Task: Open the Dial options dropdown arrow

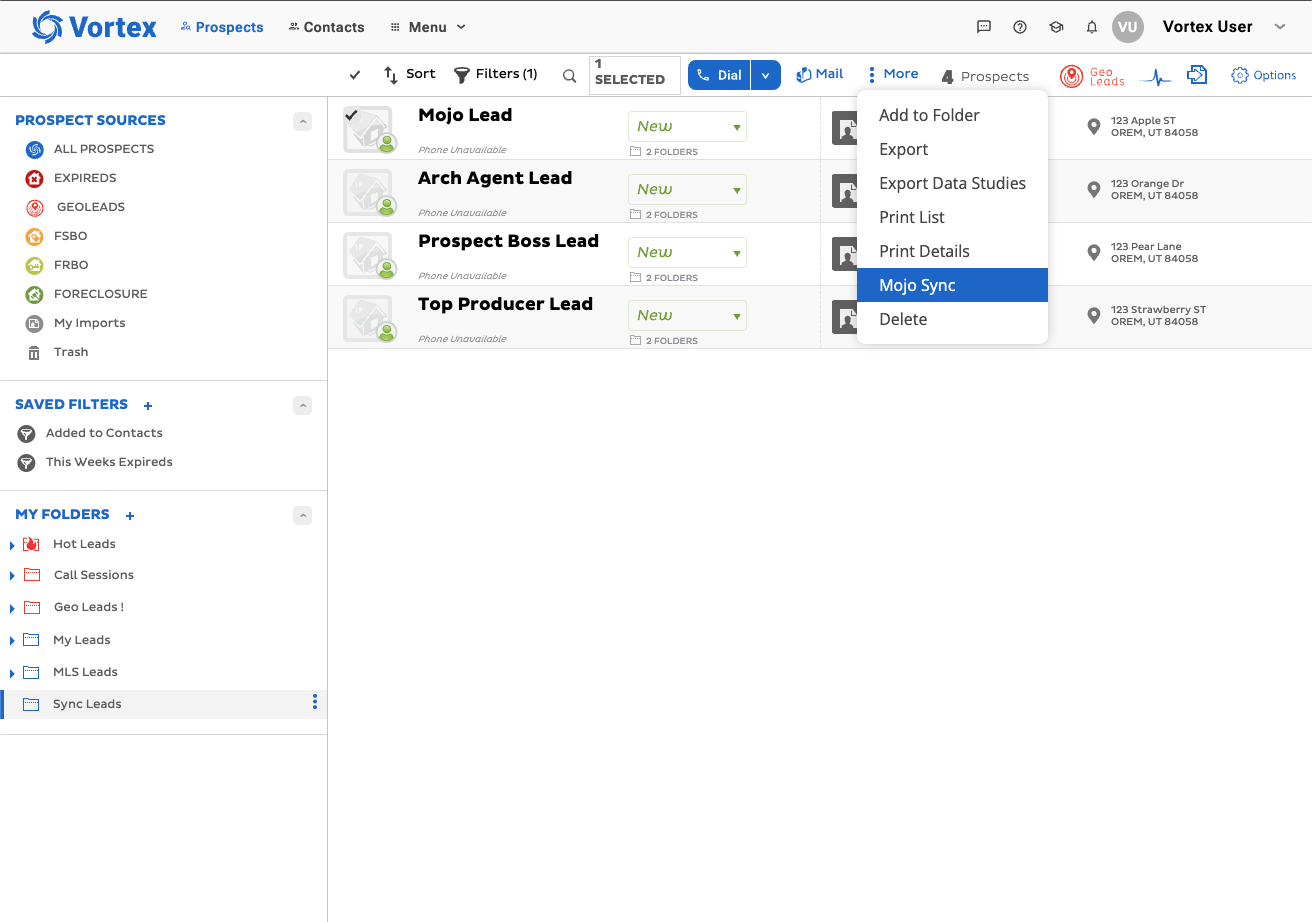Action: (766, 75)
